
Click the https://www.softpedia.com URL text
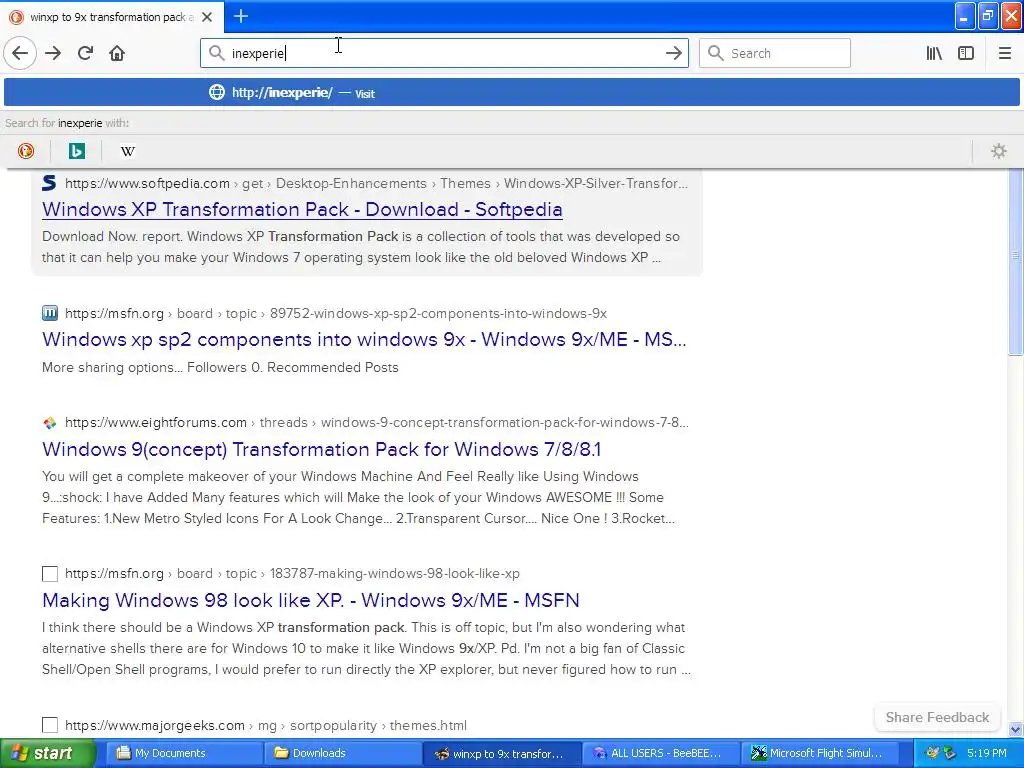tap(147, 184)
